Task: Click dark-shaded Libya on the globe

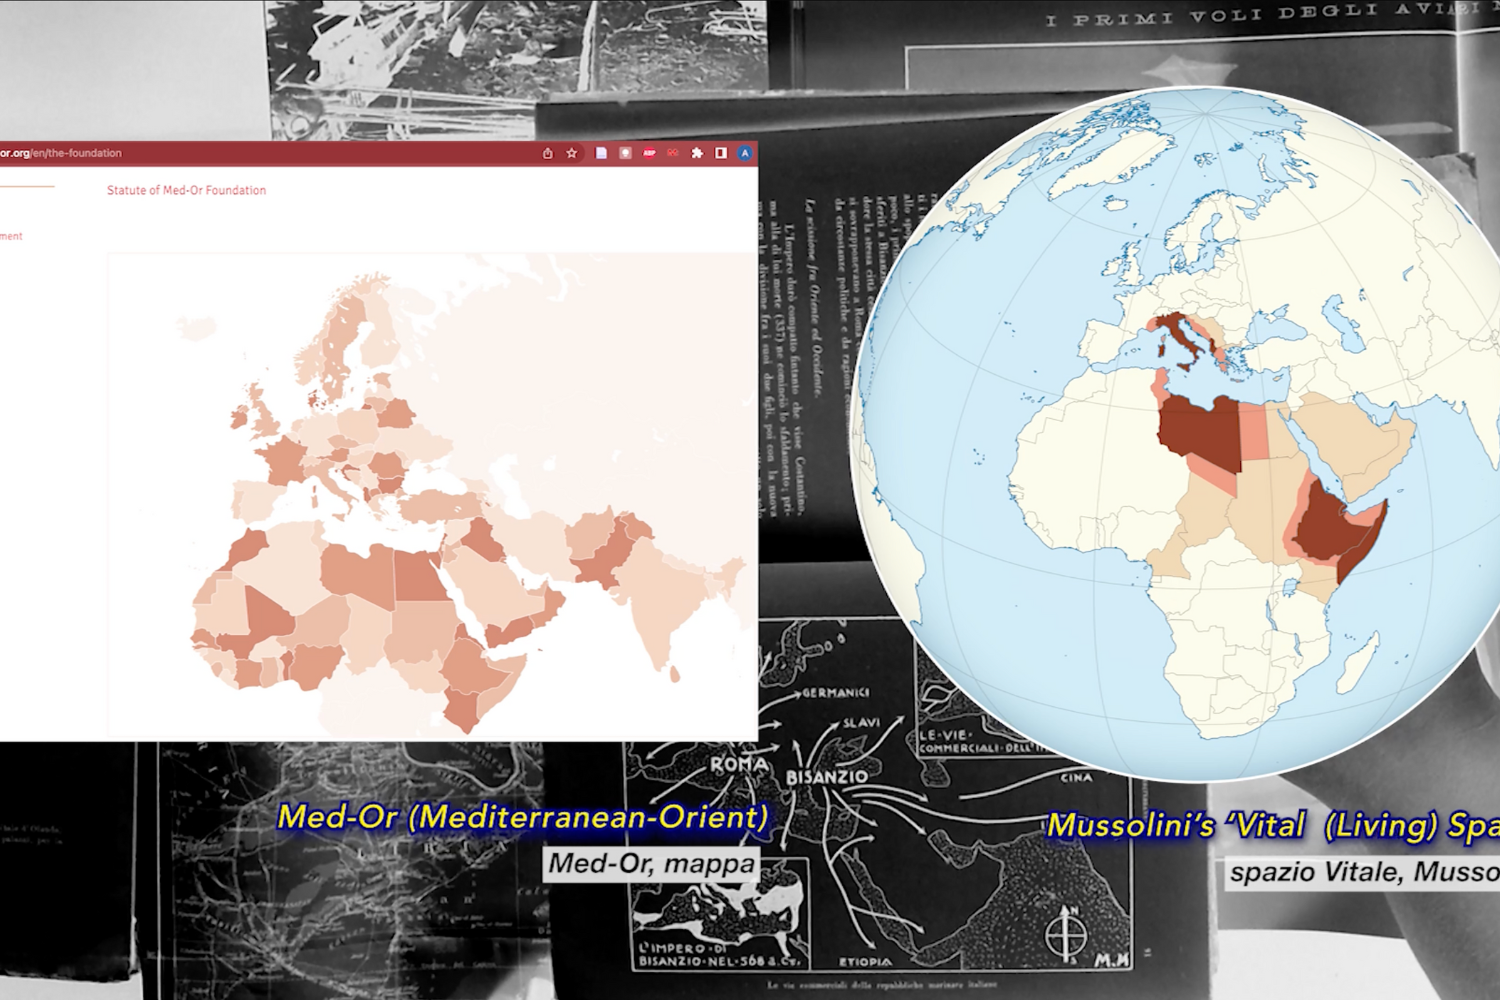Action: click(x=1200, y=430)
